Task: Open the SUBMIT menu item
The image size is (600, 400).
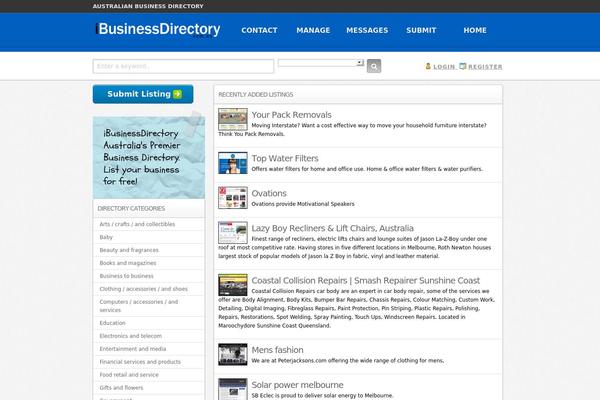Action: pyautogui.click(x=421, y=30)
